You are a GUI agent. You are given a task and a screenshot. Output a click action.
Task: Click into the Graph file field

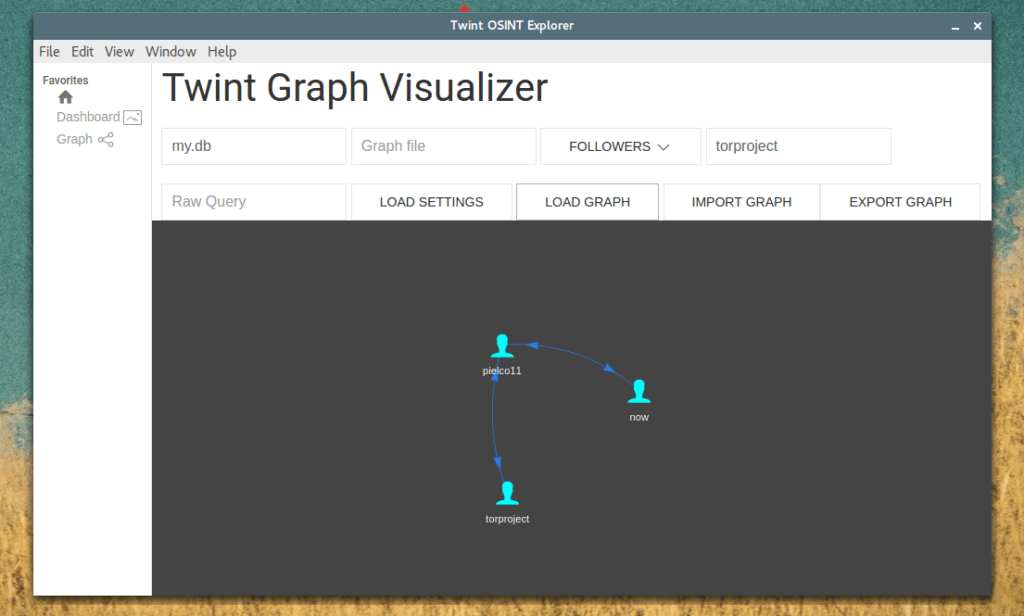[443, 146]
